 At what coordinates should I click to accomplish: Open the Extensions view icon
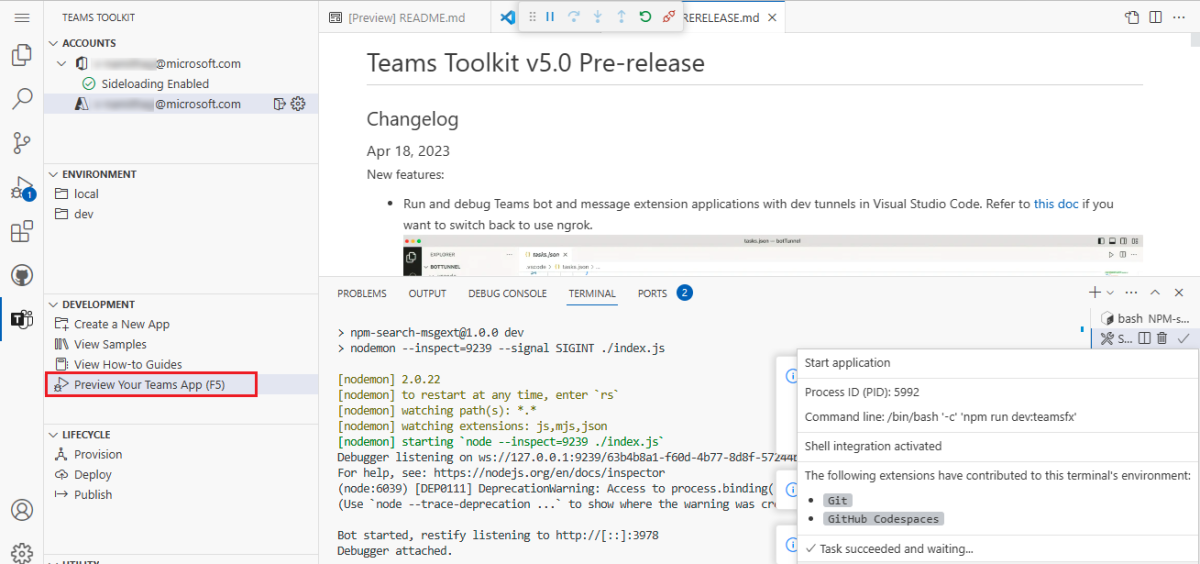pos(21,232)
